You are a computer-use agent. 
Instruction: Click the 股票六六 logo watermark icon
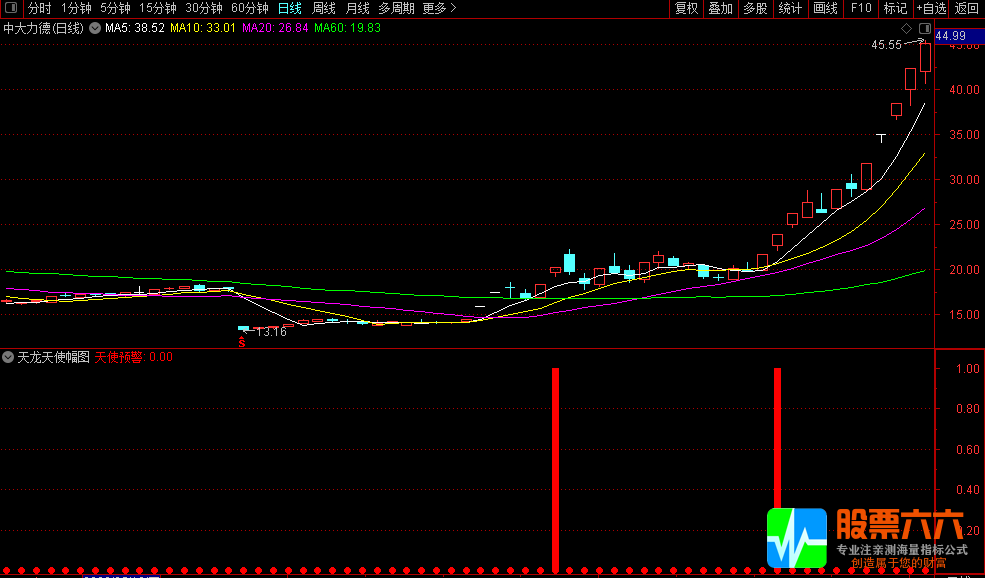[796, 538]
